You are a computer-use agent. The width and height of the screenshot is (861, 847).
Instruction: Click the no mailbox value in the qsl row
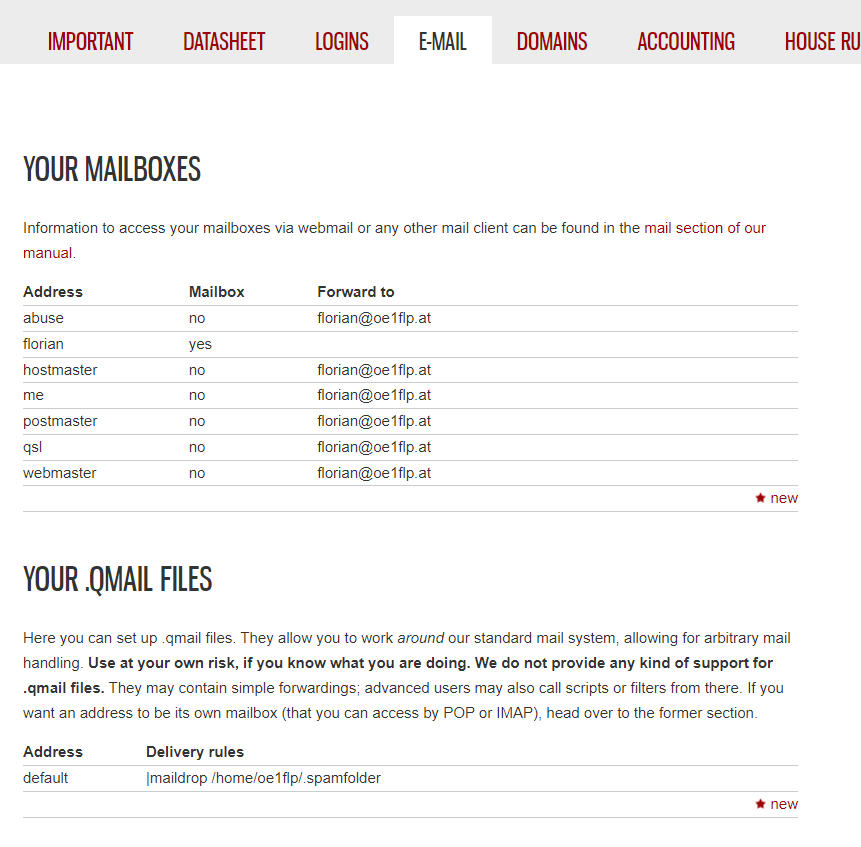click(197, 447)
